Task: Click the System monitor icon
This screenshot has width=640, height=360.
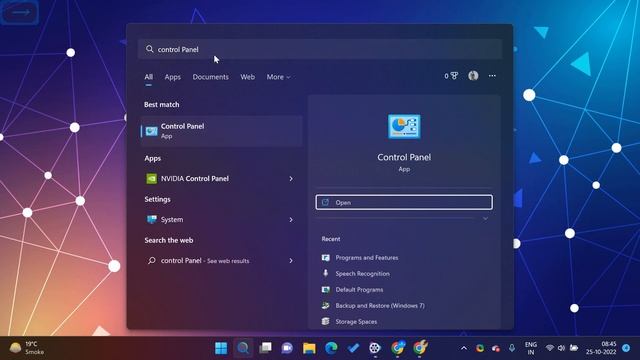Action: point(151,220)
